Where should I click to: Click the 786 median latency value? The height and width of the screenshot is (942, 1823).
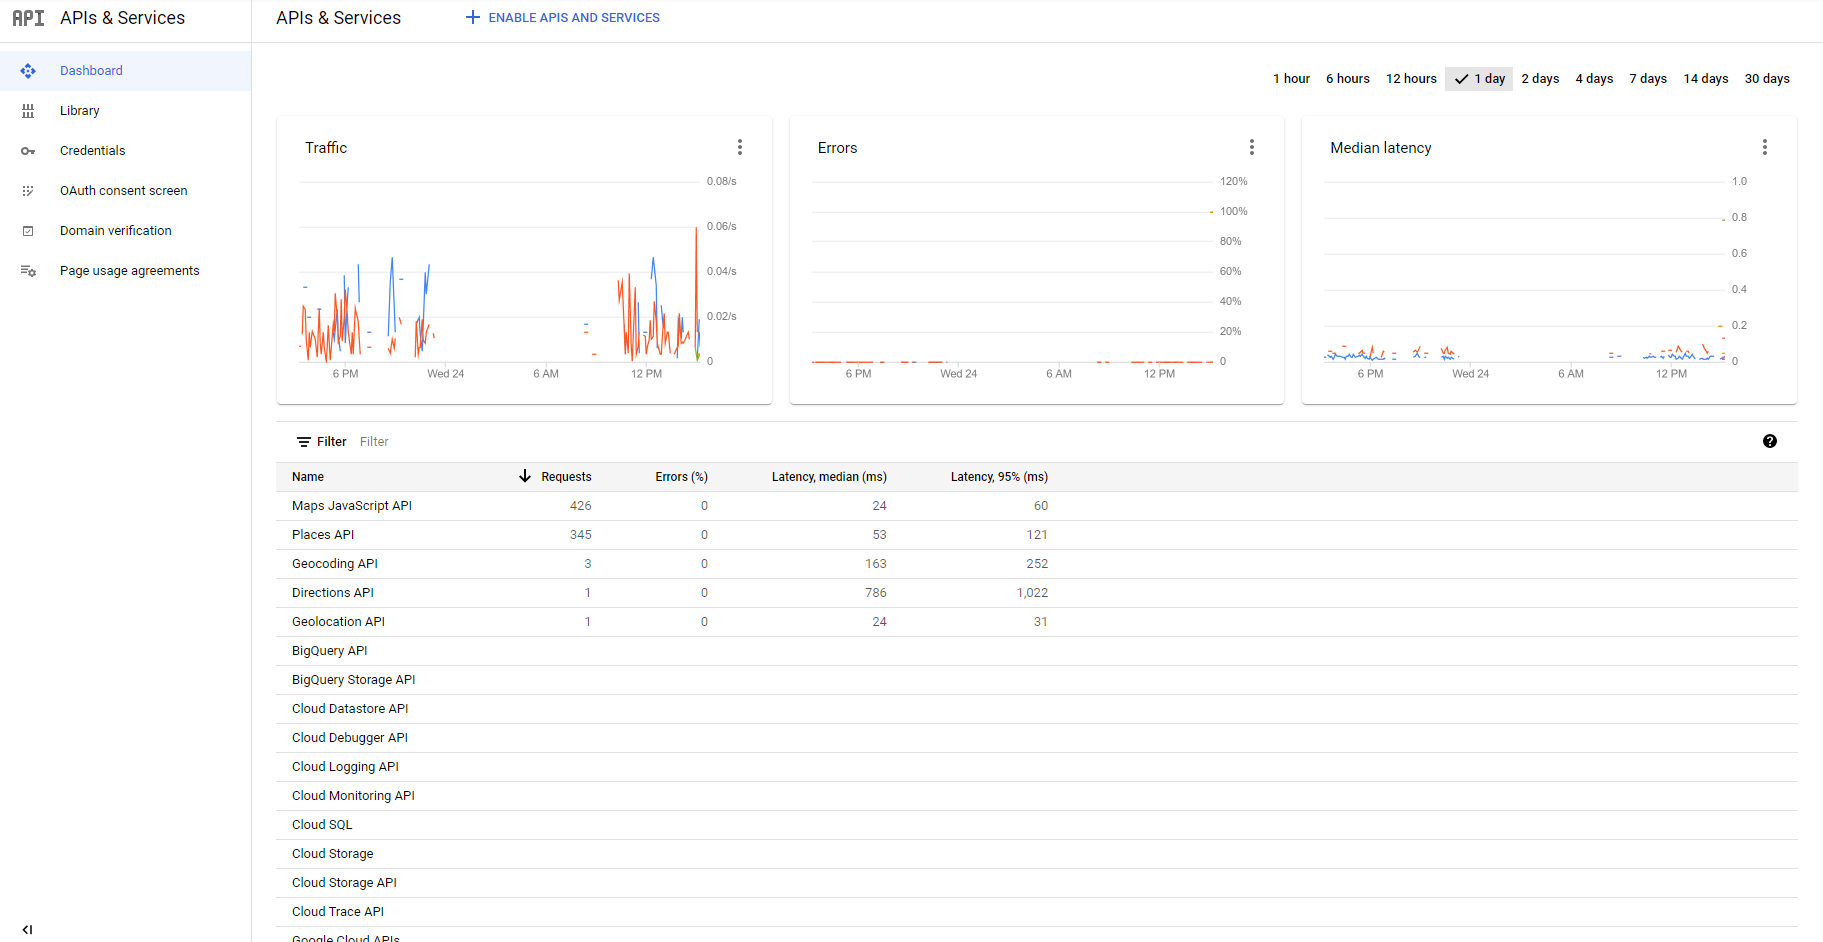876,593
